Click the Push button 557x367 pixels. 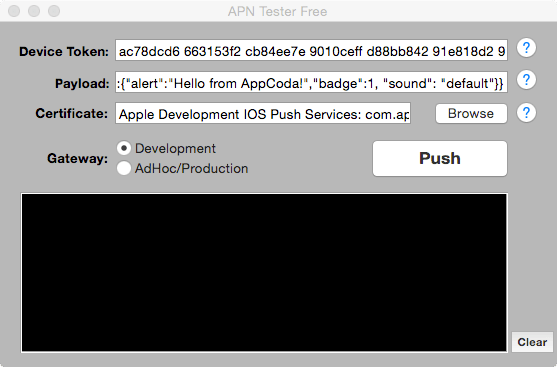click(440, 158)
